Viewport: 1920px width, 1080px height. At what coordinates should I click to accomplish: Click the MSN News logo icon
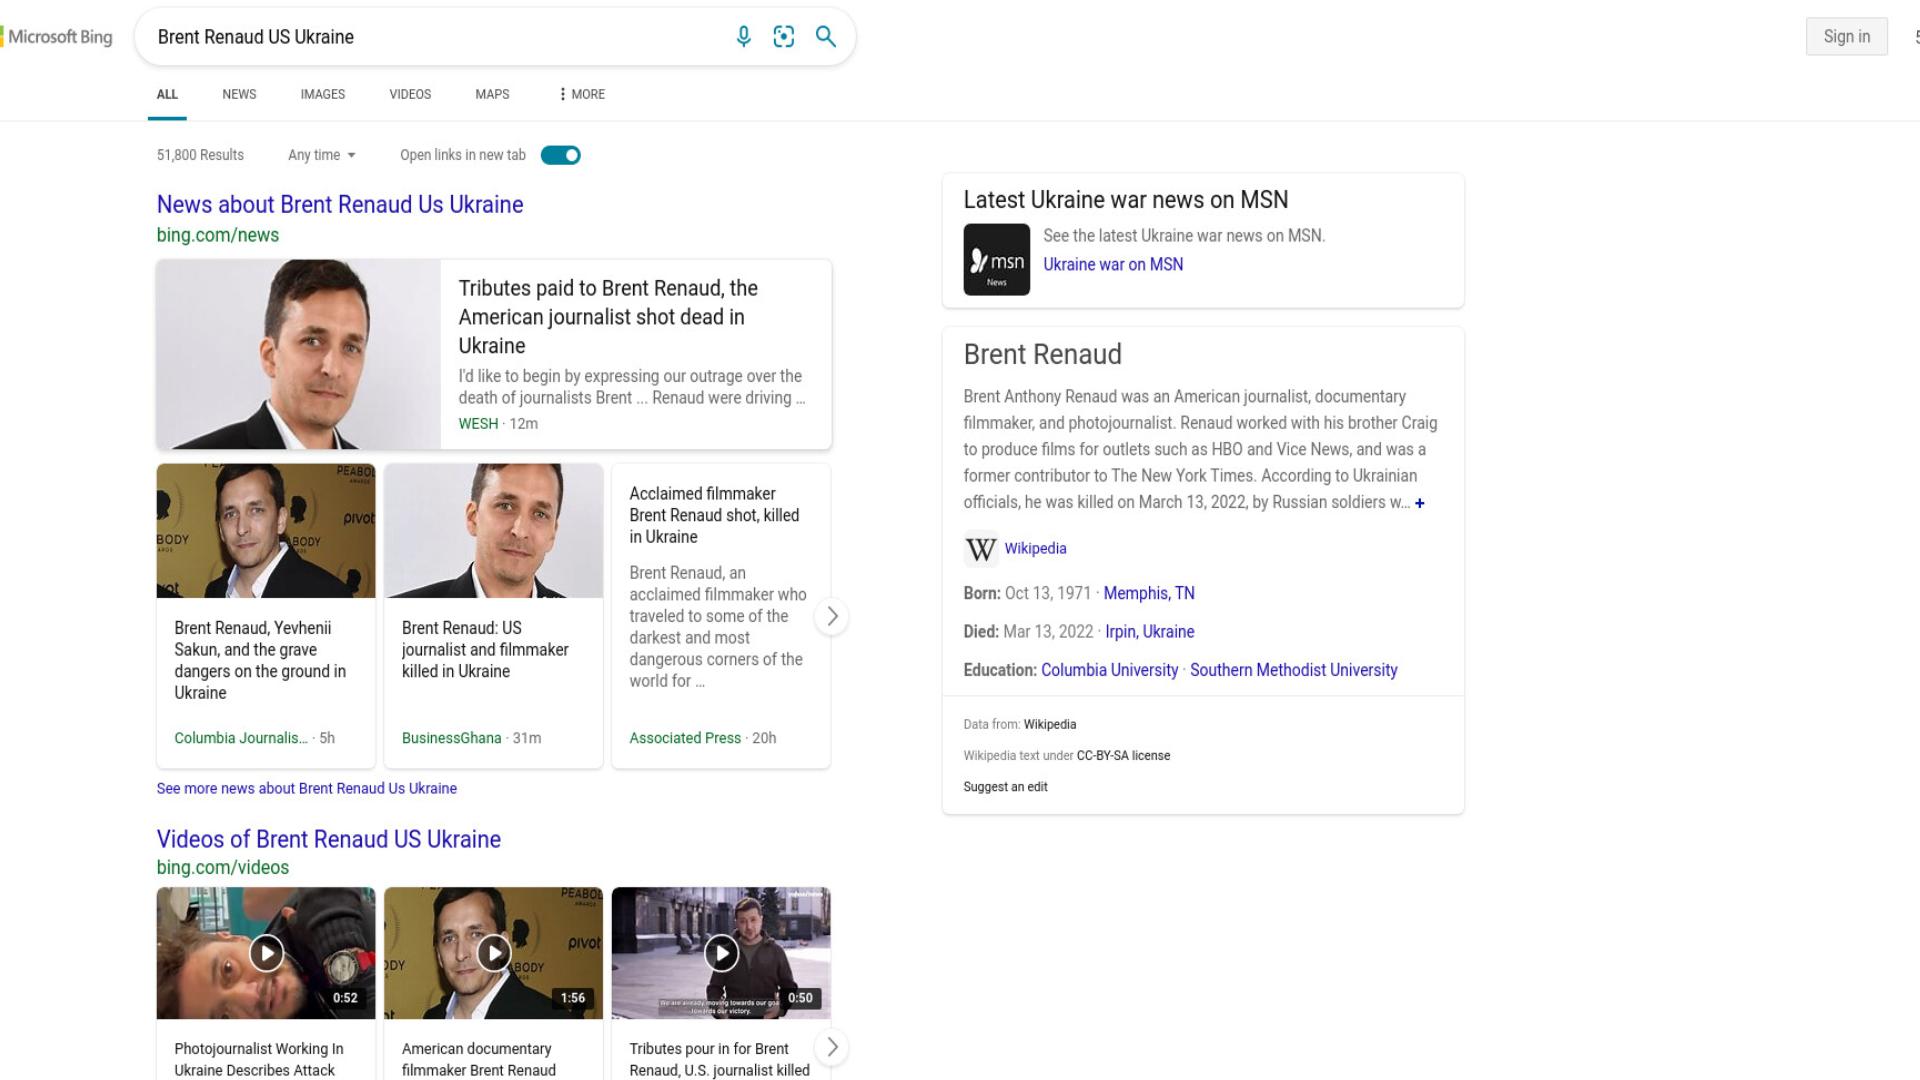(996, 259)
